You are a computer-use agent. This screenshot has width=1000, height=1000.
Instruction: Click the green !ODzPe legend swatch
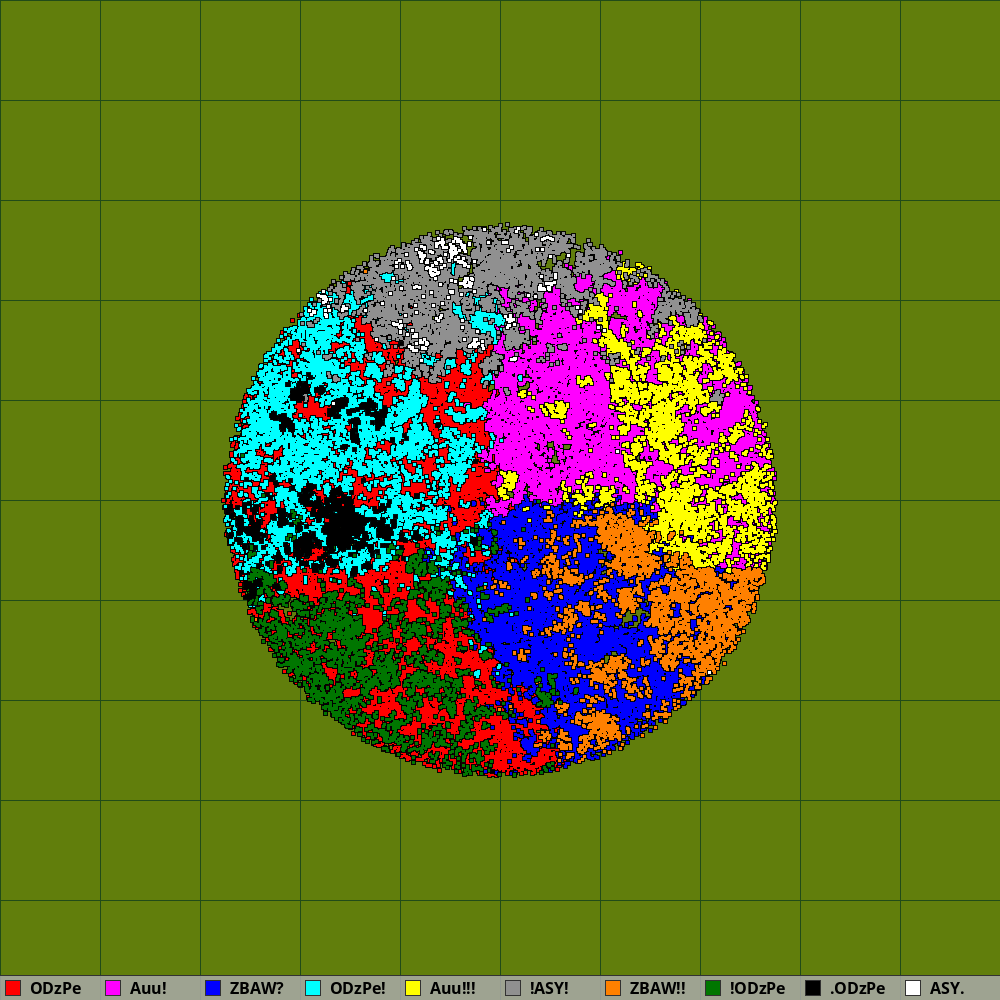pyautogui.click(x=713, y=988)
